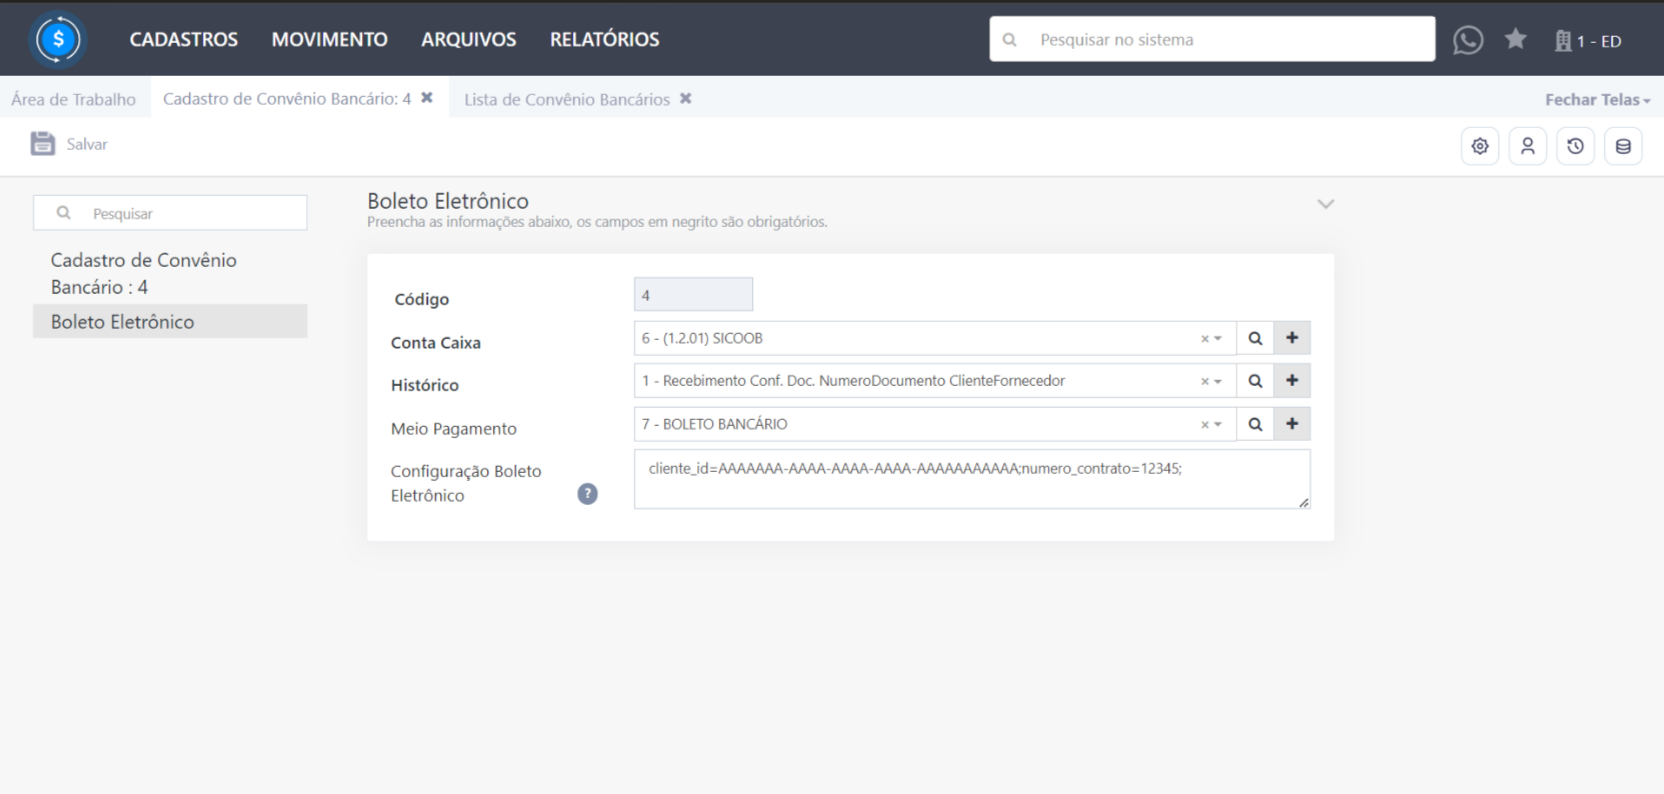Click textarea resize handle corner
1664x794 pixels.
click(1304, 502)
